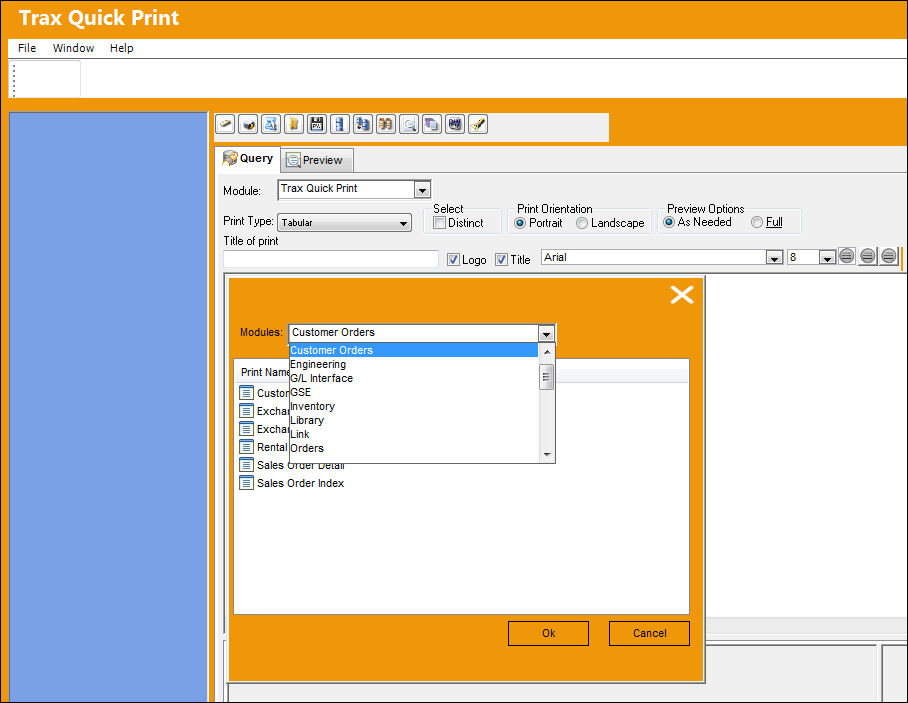Click the single blue database cylinder icon

click(x=340, y=124)
